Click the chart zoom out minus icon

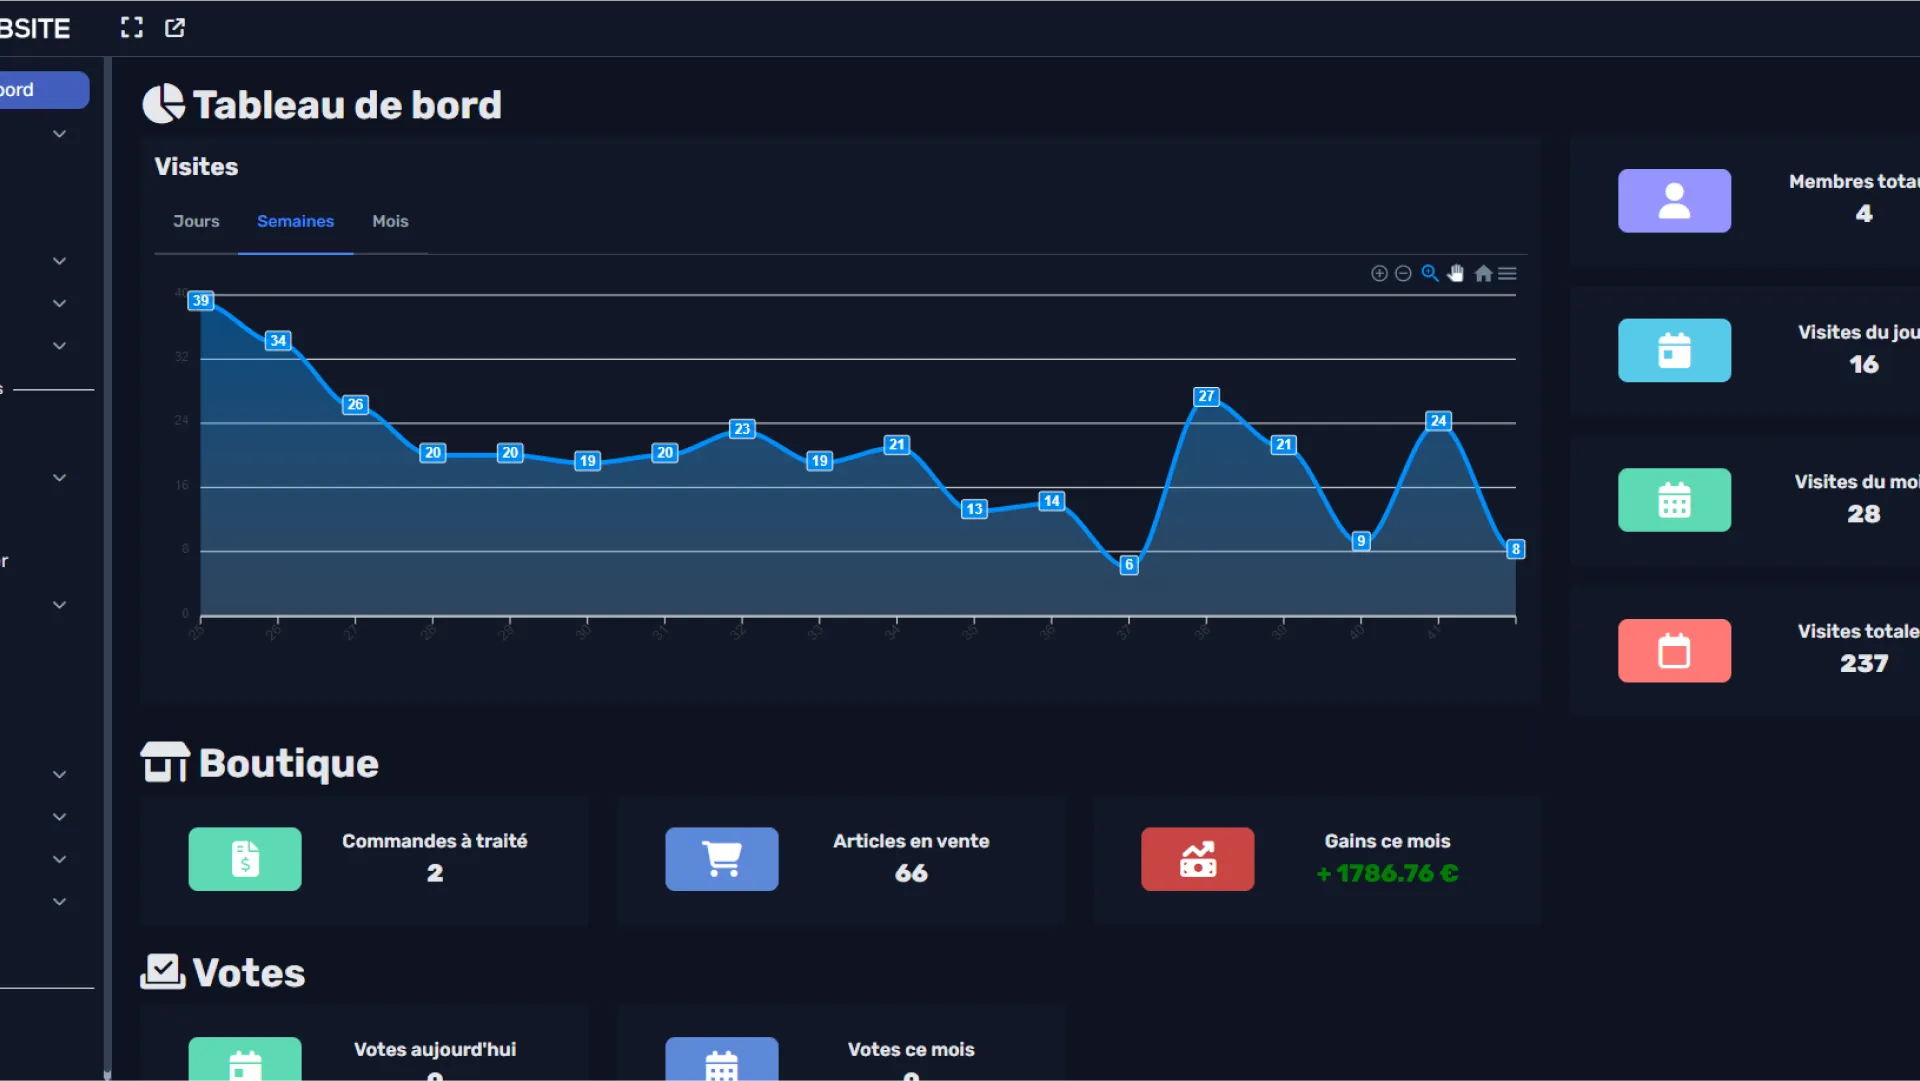pyautogui.click(x=1403, y=273)
